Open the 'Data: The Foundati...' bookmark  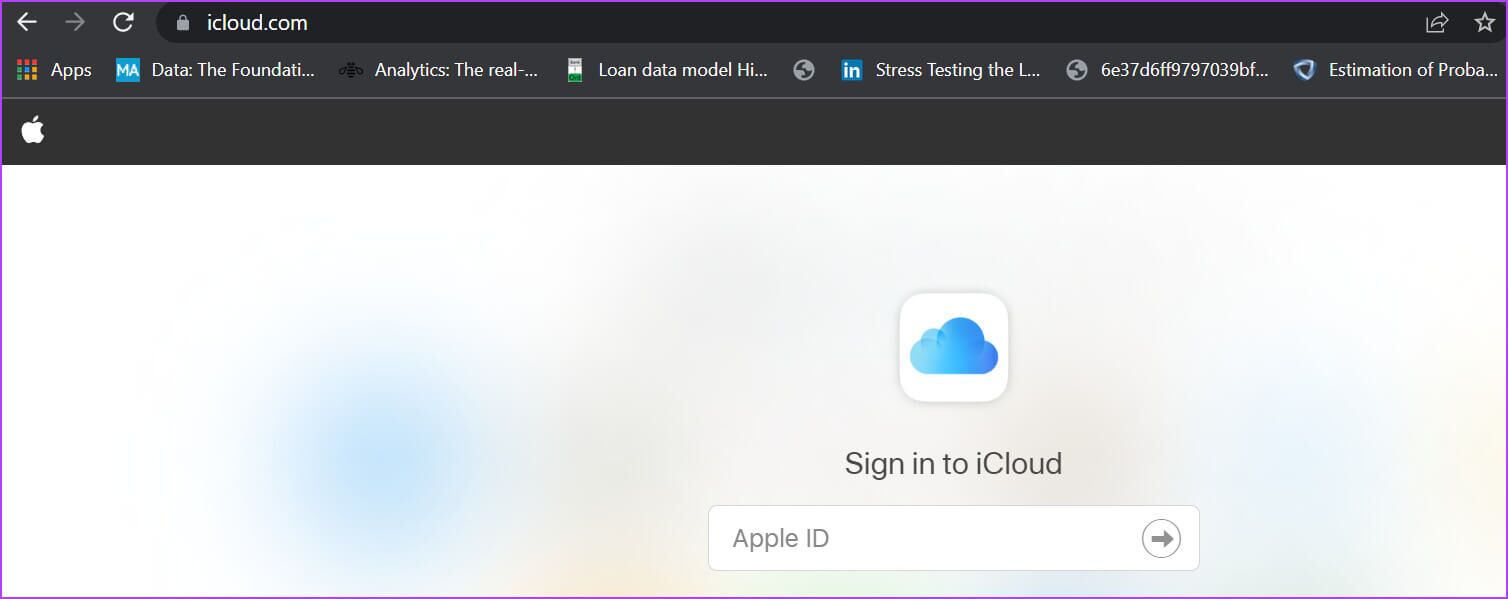coord(215,70)
